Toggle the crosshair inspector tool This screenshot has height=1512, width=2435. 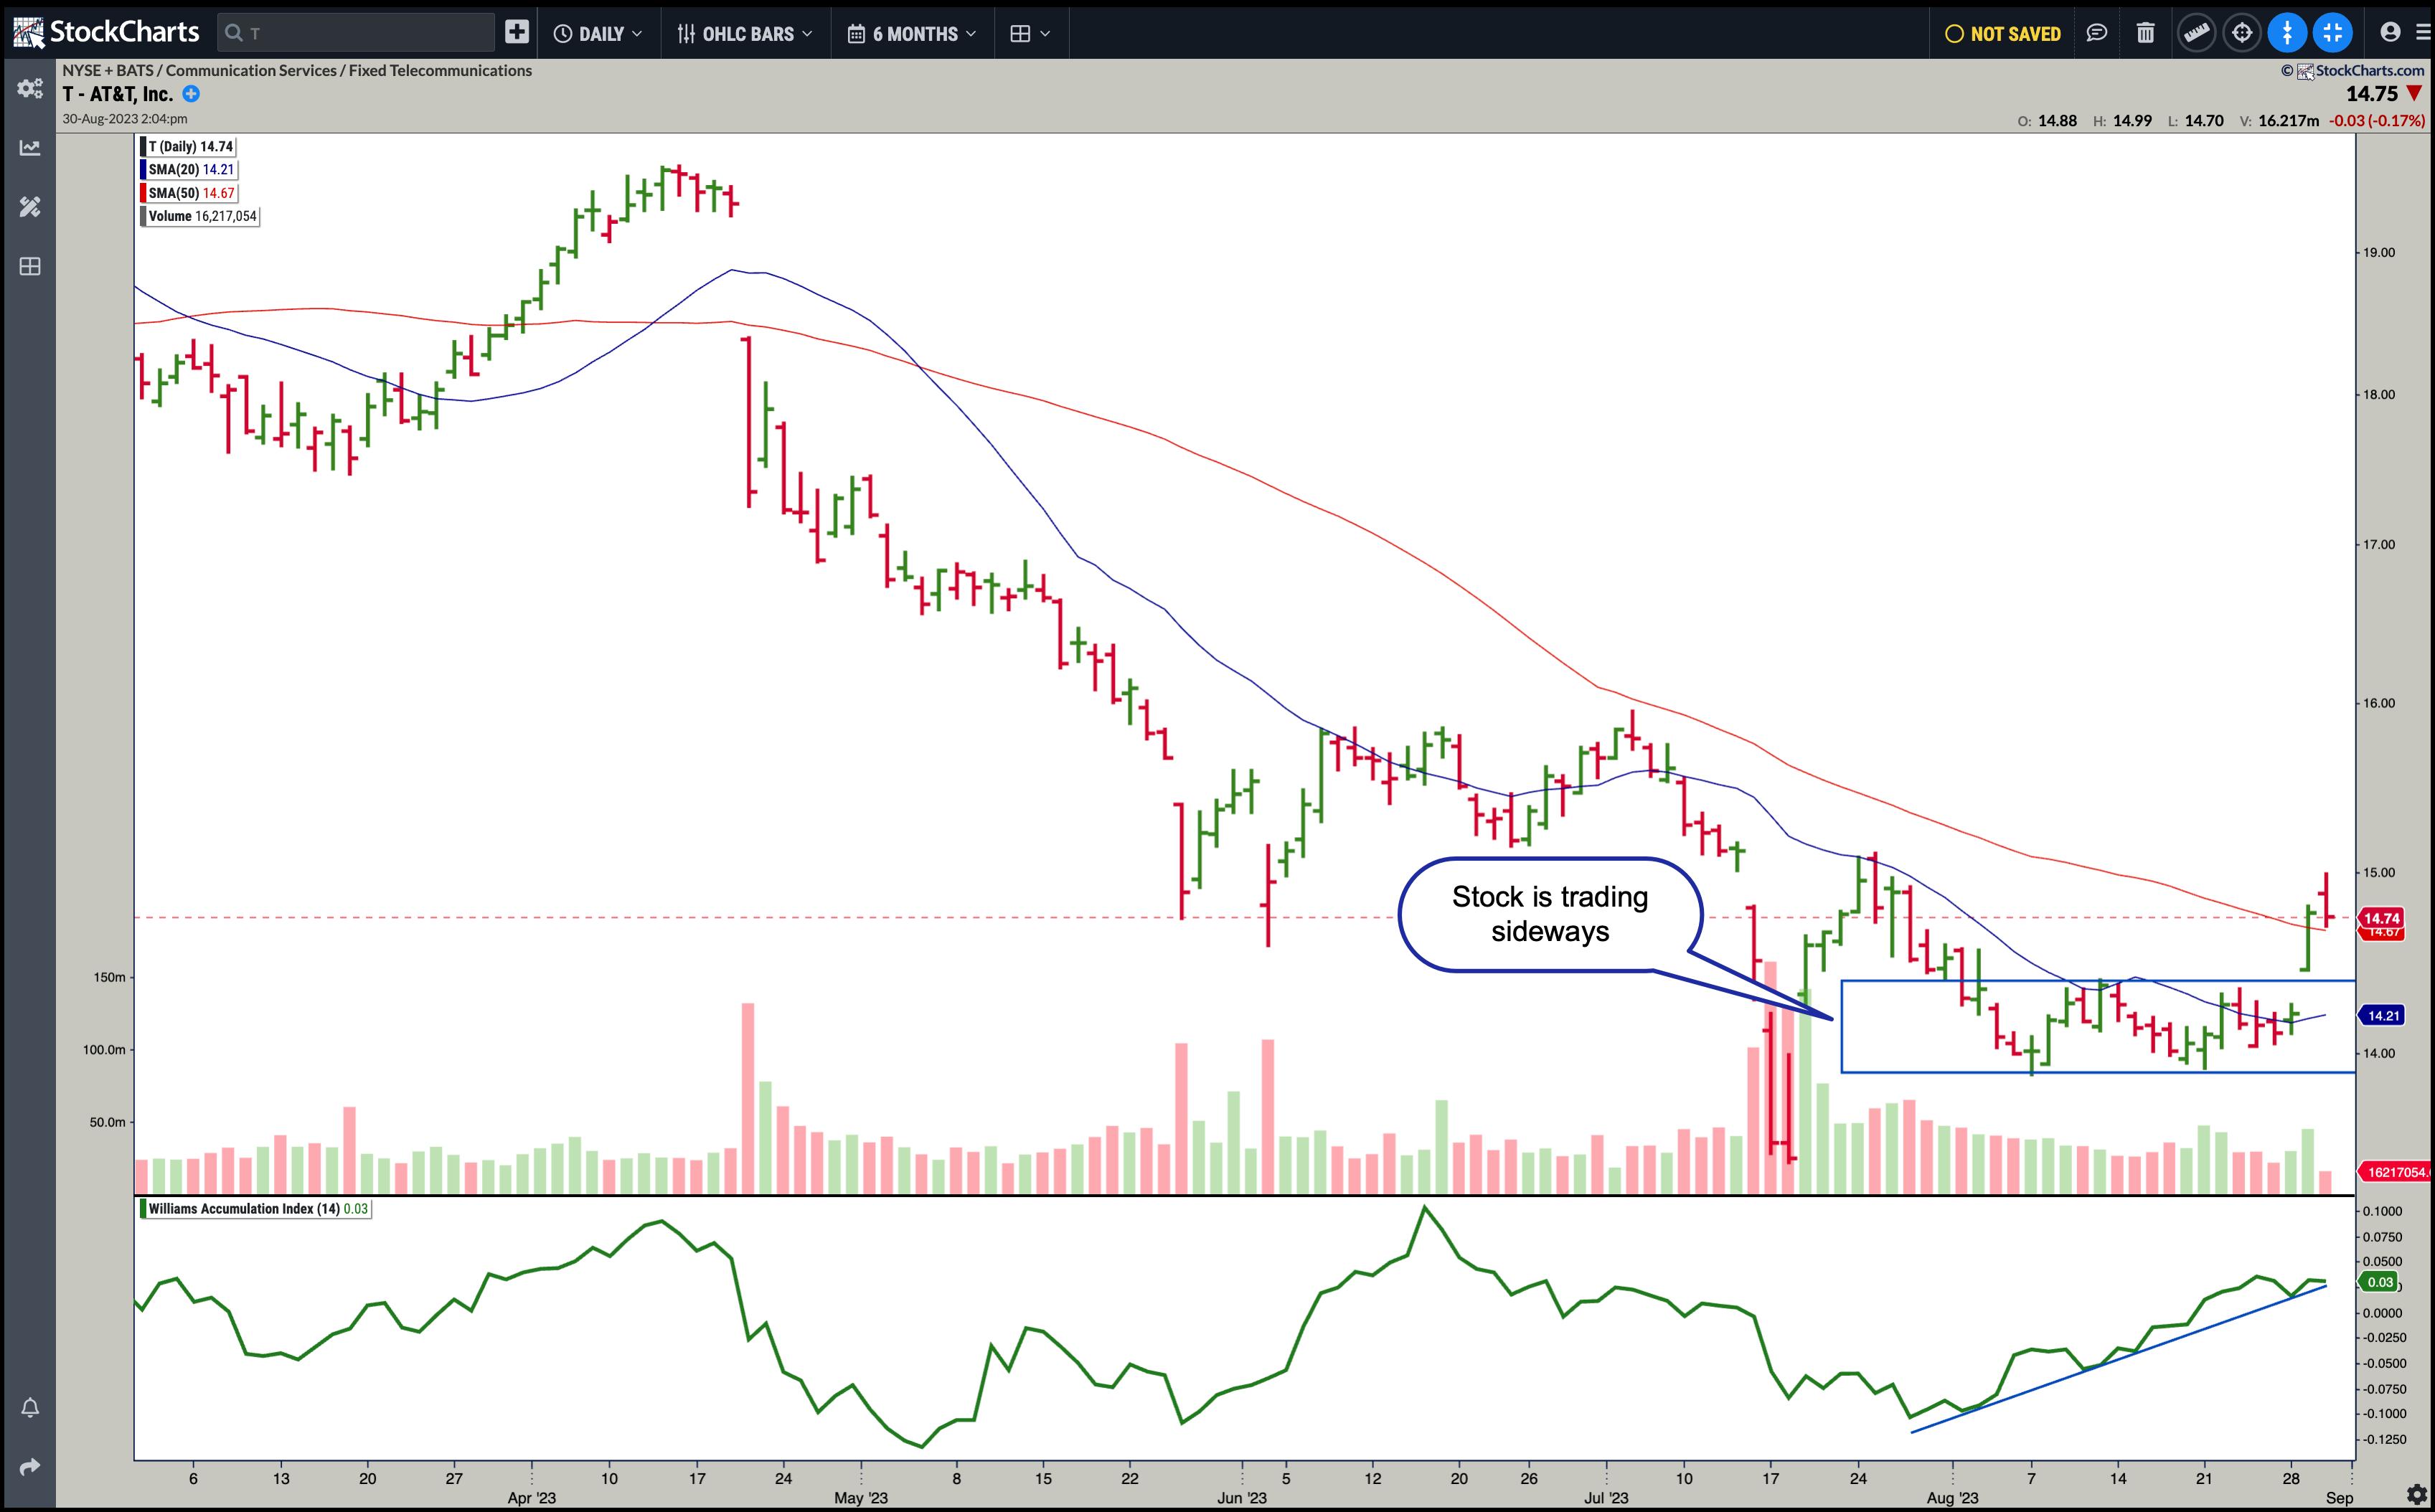2242,33
